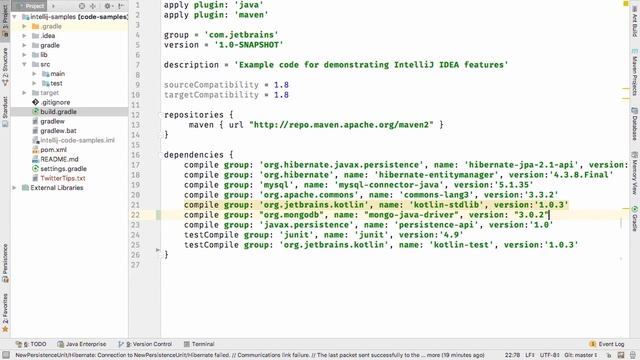Open the Favorites tool window tab
Image resolution: width=640 pixels, height=360 pixels.
[5, 312]
